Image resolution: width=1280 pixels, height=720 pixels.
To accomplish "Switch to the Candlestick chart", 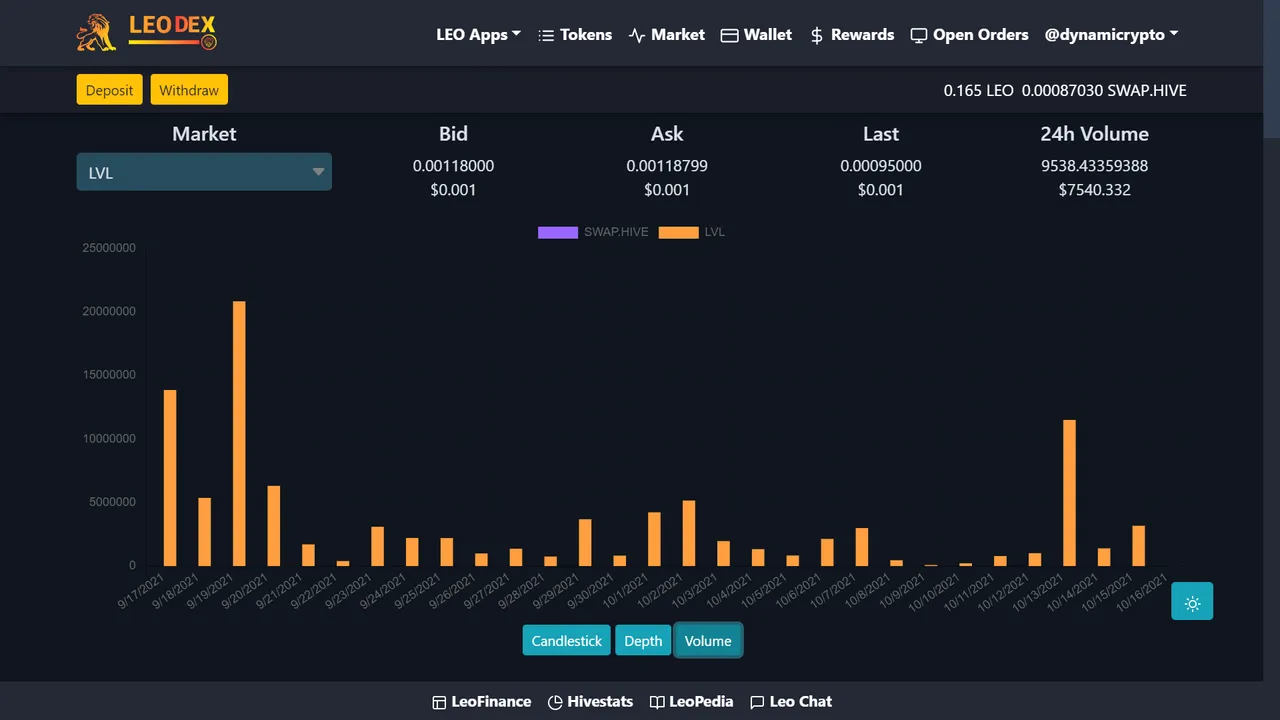I will pos(567,641).
